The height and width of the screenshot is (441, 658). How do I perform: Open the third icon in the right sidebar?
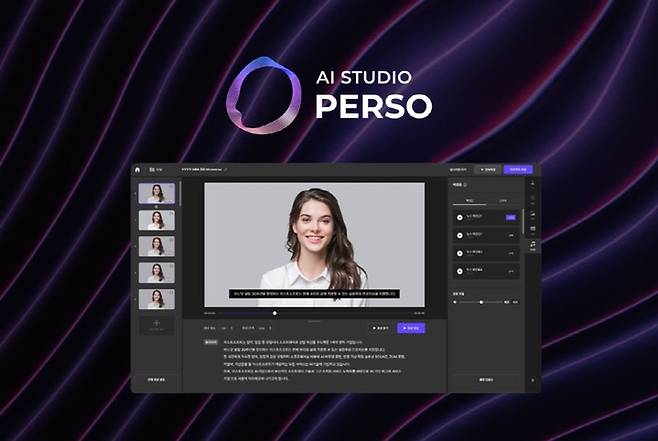(532, 214)
